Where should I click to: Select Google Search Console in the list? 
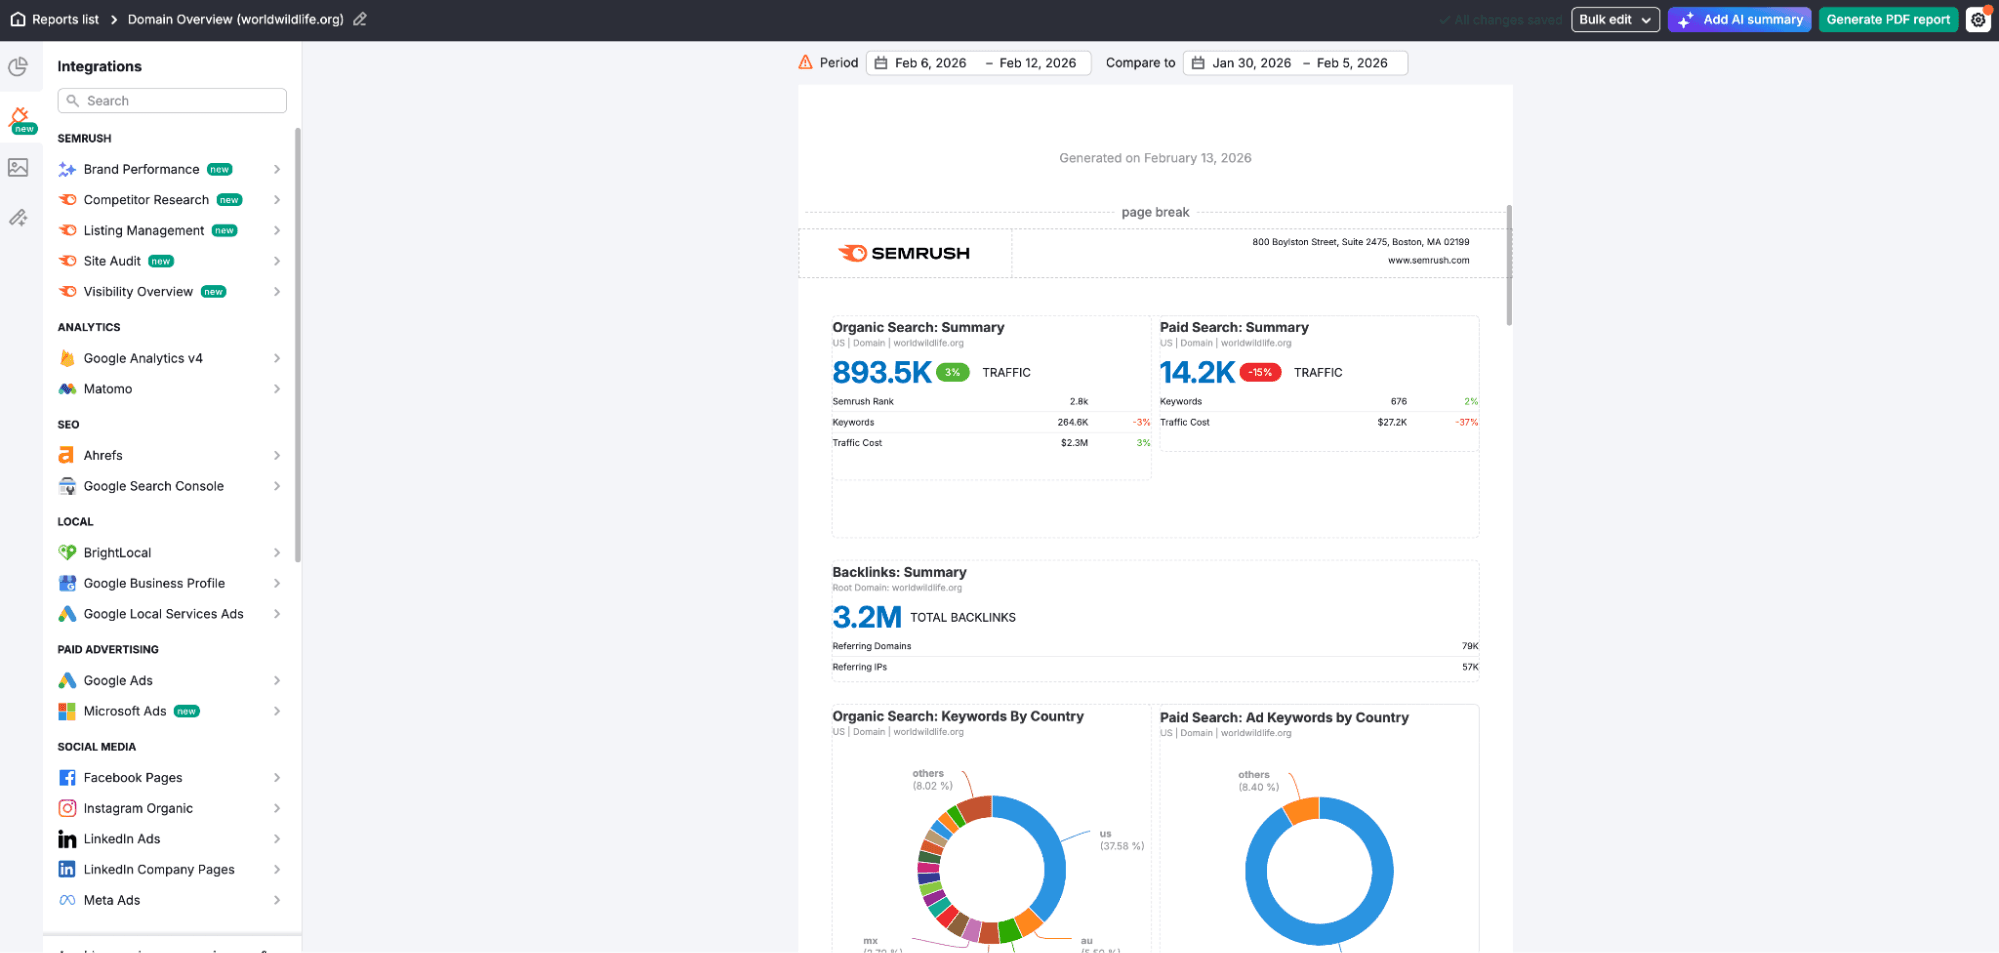coord(171,486)
